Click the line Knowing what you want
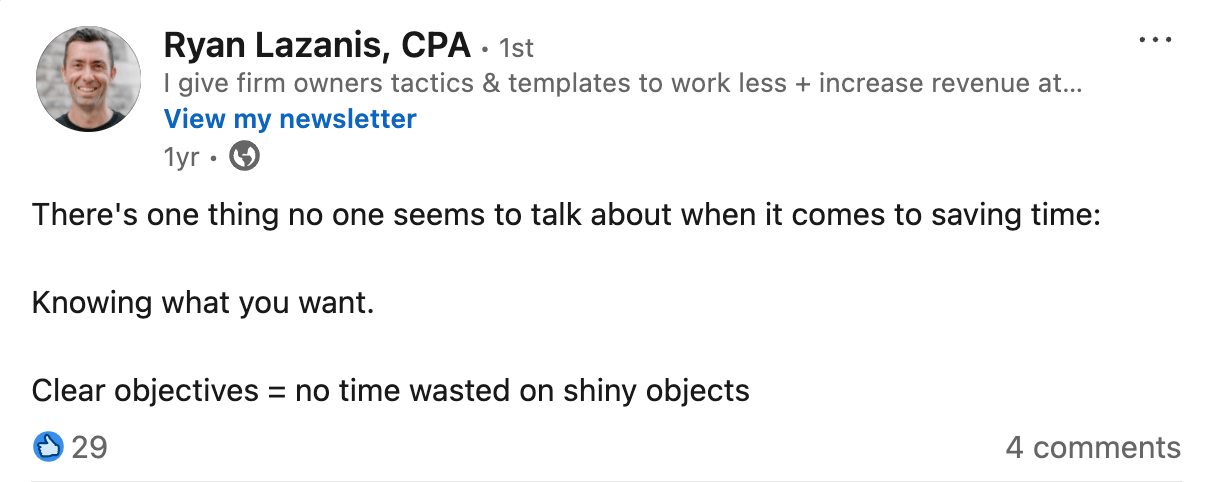 (x=203, y=302)
